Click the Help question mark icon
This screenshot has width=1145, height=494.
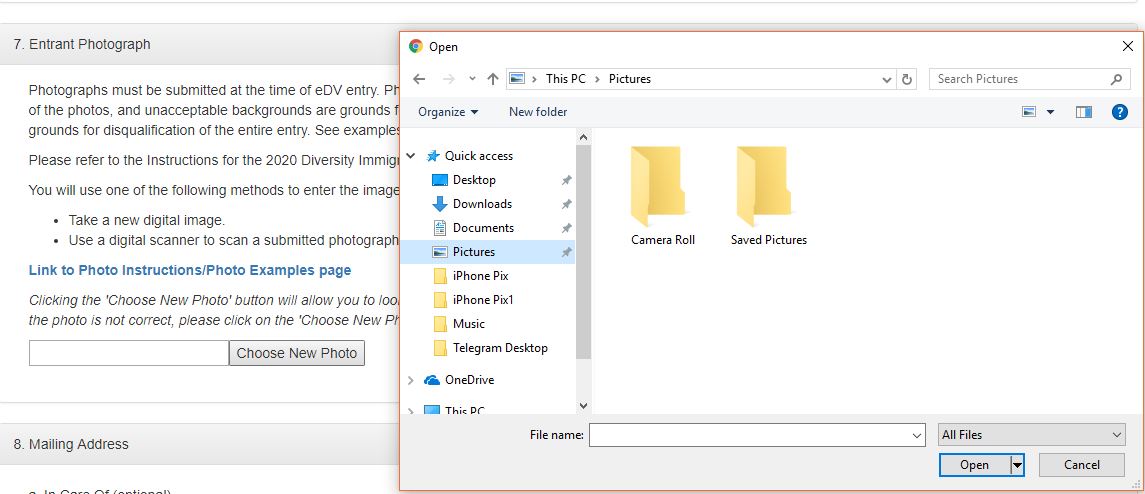1120,112
